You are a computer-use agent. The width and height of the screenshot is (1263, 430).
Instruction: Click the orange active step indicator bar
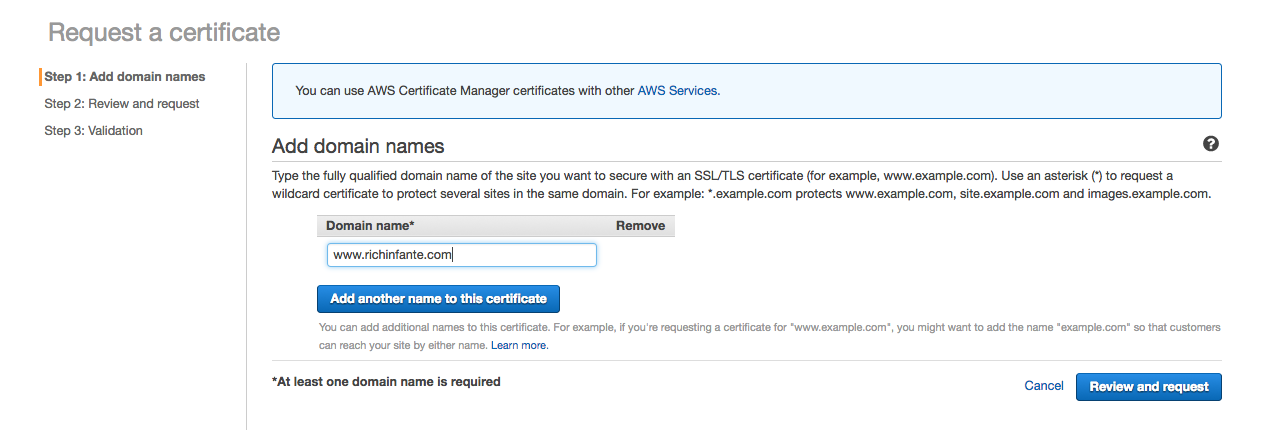pyautogui.click(x=40, y=77)
